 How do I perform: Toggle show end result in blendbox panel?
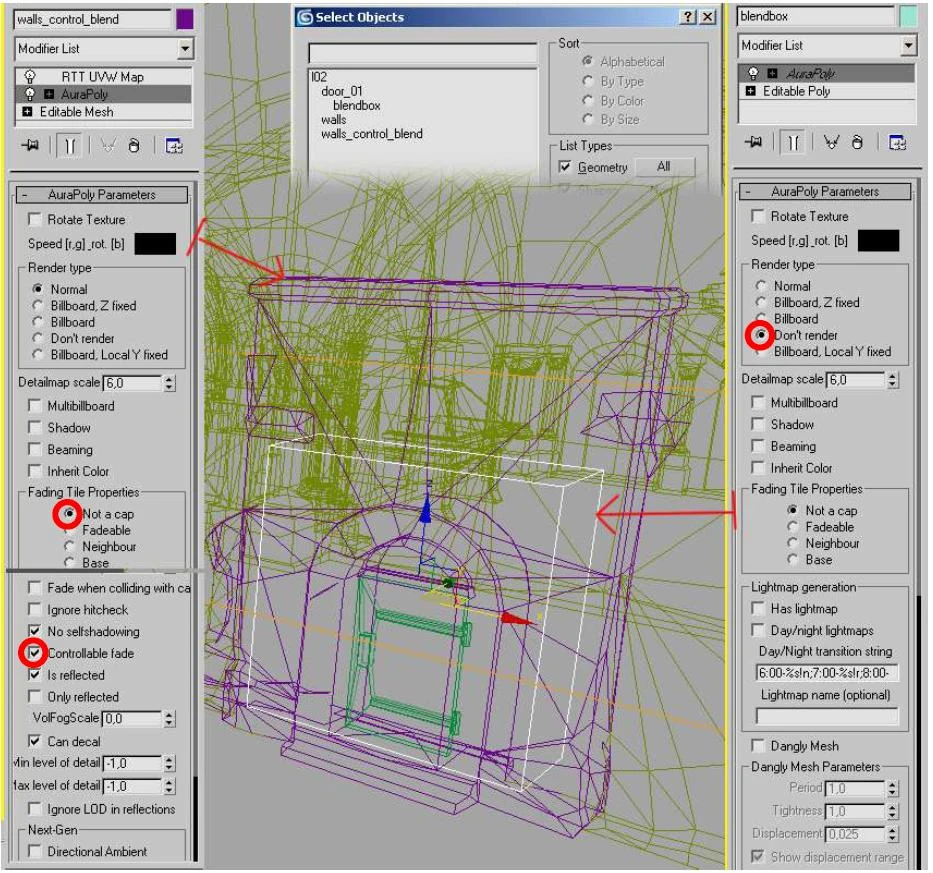point(793,142)
